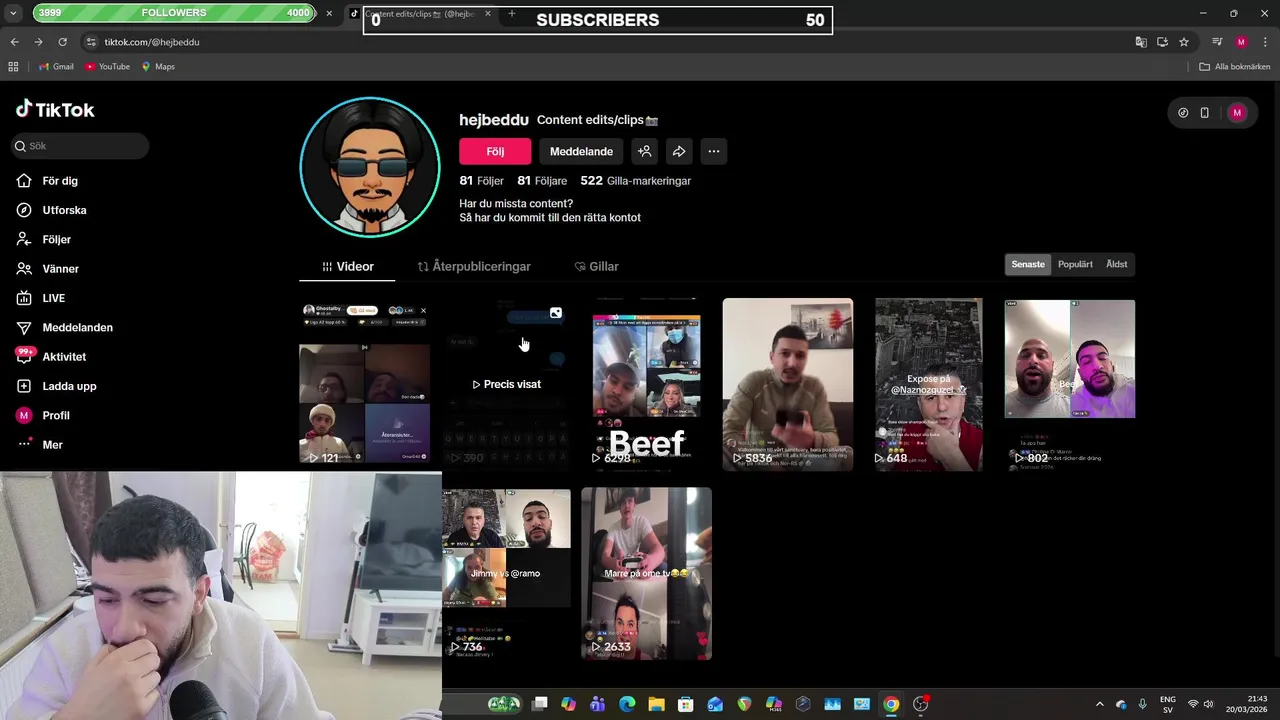Open the video with 121 views

pos(365,384)
